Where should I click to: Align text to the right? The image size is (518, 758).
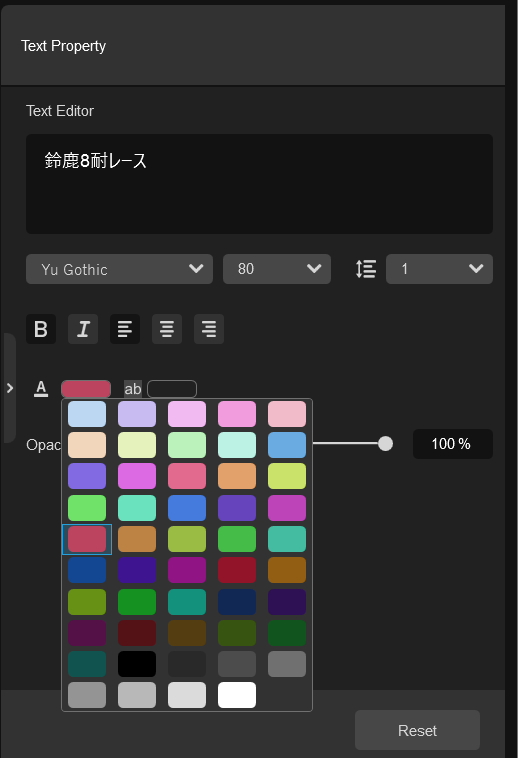click(x=209, y=329)
